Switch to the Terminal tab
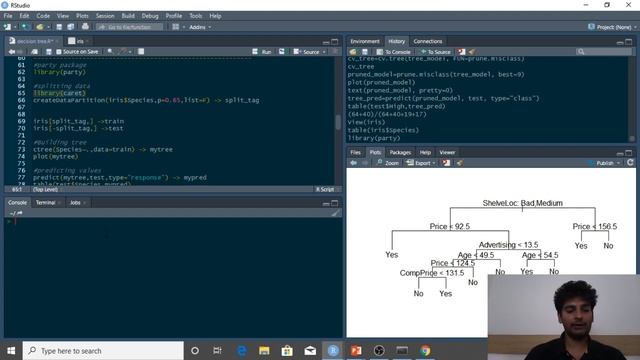 [45, 202]
